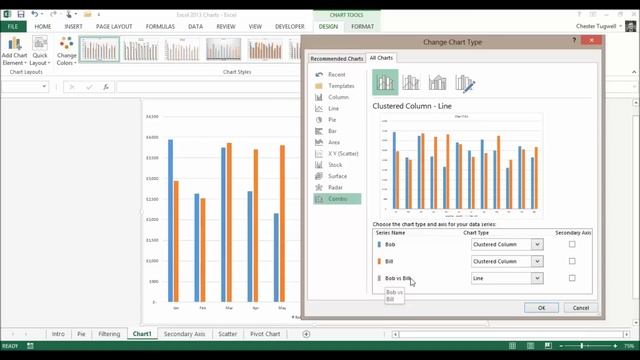Image resolution: width=640 pixels, height=360 pixels.
Task: Open the PAGE LAYOUT ribbon tab
Action: [x=114, y=27]
